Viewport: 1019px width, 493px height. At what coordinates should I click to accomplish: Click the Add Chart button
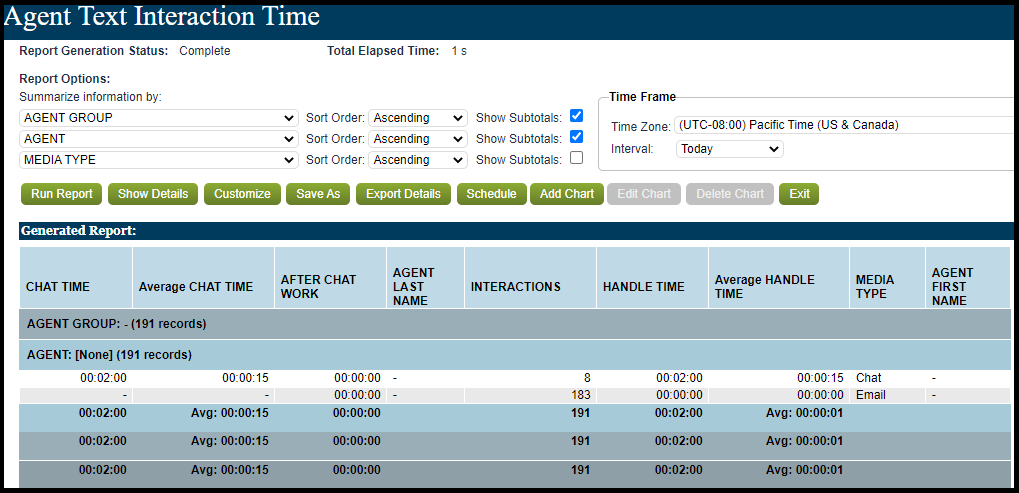pyautogui.click(x=567, y=194)
